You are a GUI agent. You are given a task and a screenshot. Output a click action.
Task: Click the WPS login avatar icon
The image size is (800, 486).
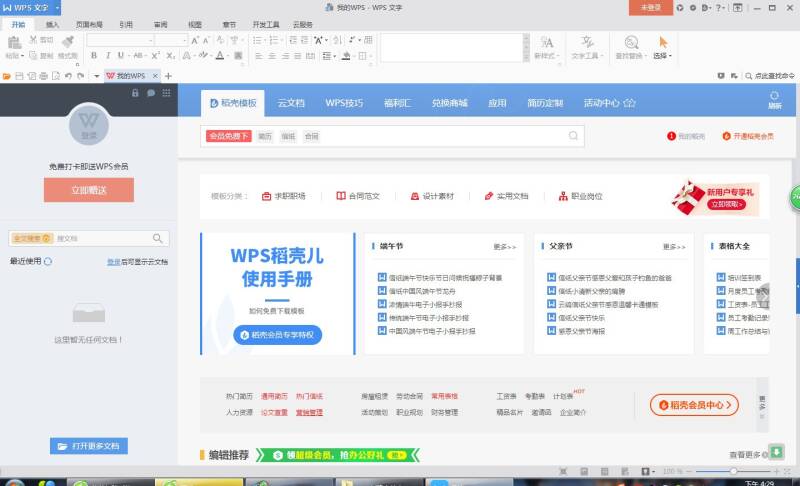point(89,124)
